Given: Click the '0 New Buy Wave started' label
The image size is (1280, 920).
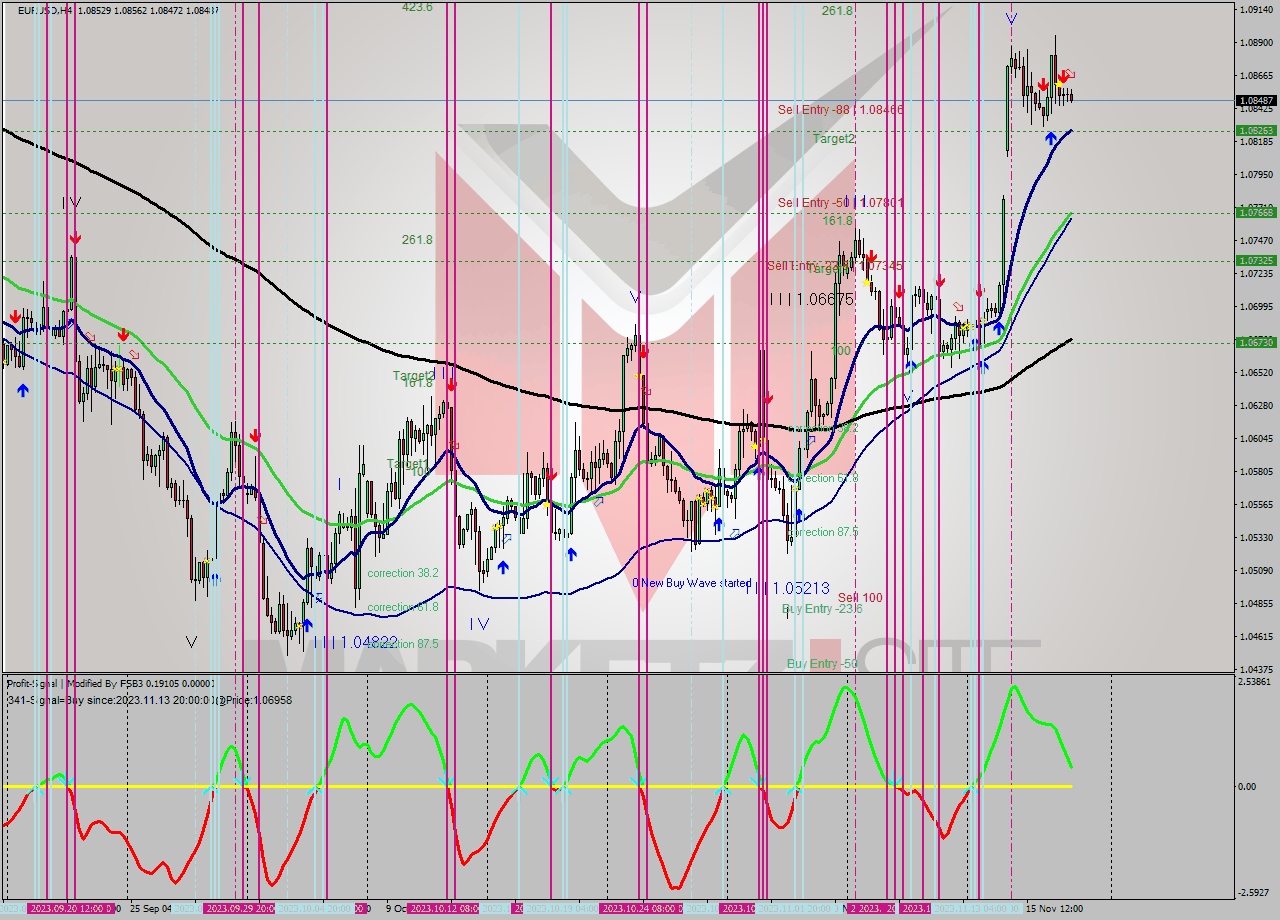Looking at the screenshot, I should pos(691,583).
